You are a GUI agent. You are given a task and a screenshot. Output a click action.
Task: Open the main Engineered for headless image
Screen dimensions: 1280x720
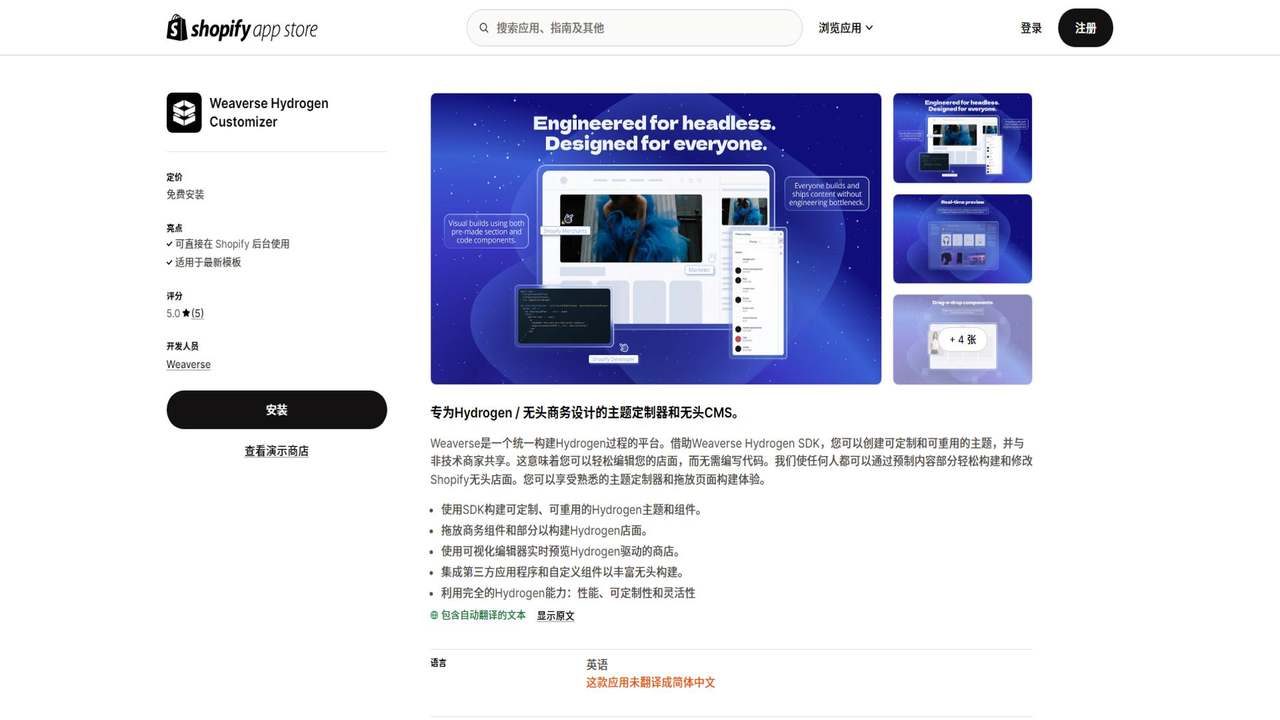tap(656, 239)
